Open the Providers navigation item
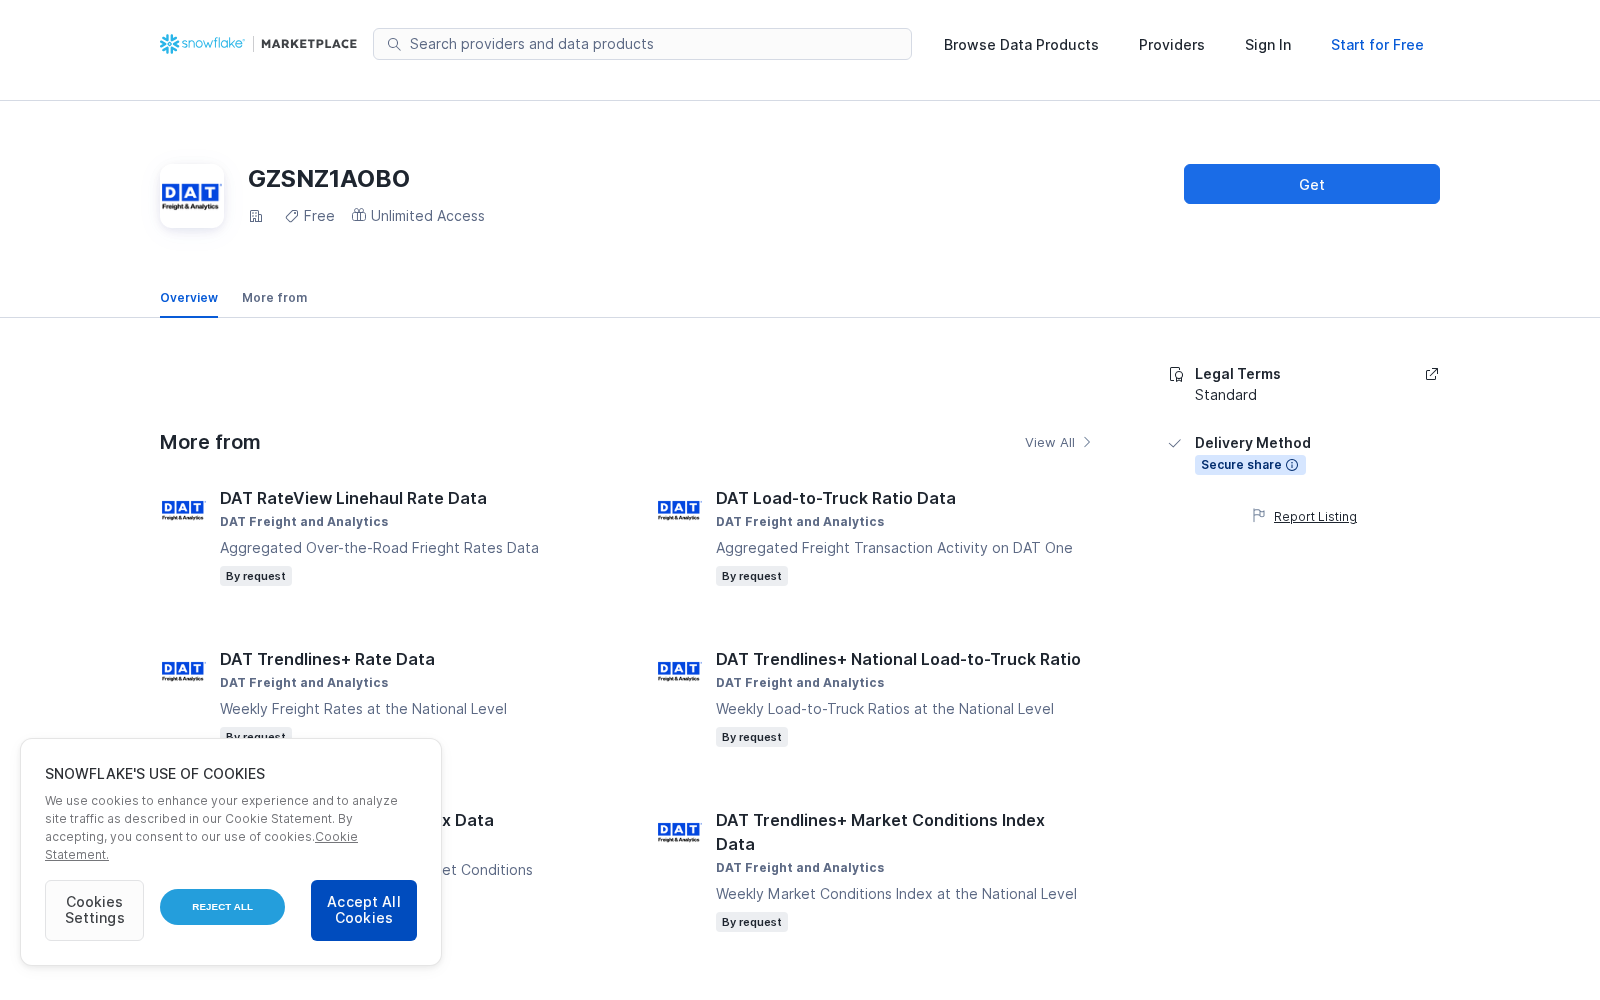 [x=1172, y=45]
